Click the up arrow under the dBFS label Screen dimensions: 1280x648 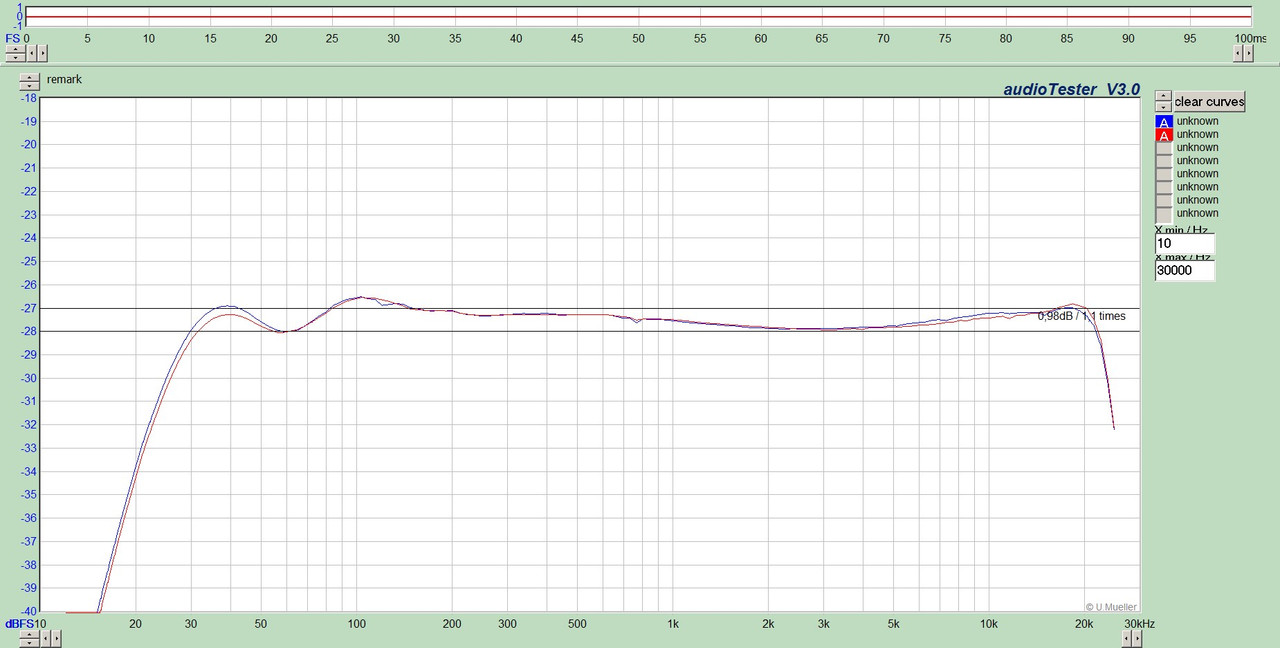[x=30, y=634]
